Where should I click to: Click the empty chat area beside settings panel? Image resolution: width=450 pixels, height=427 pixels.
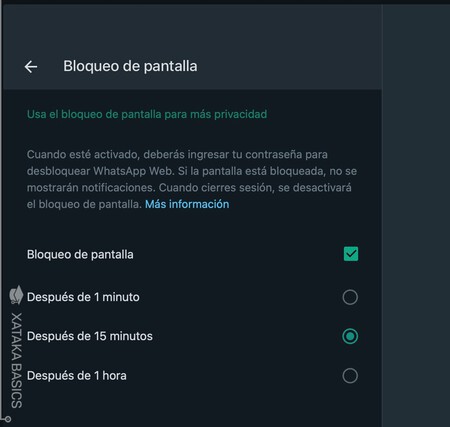tap(416, 213)
